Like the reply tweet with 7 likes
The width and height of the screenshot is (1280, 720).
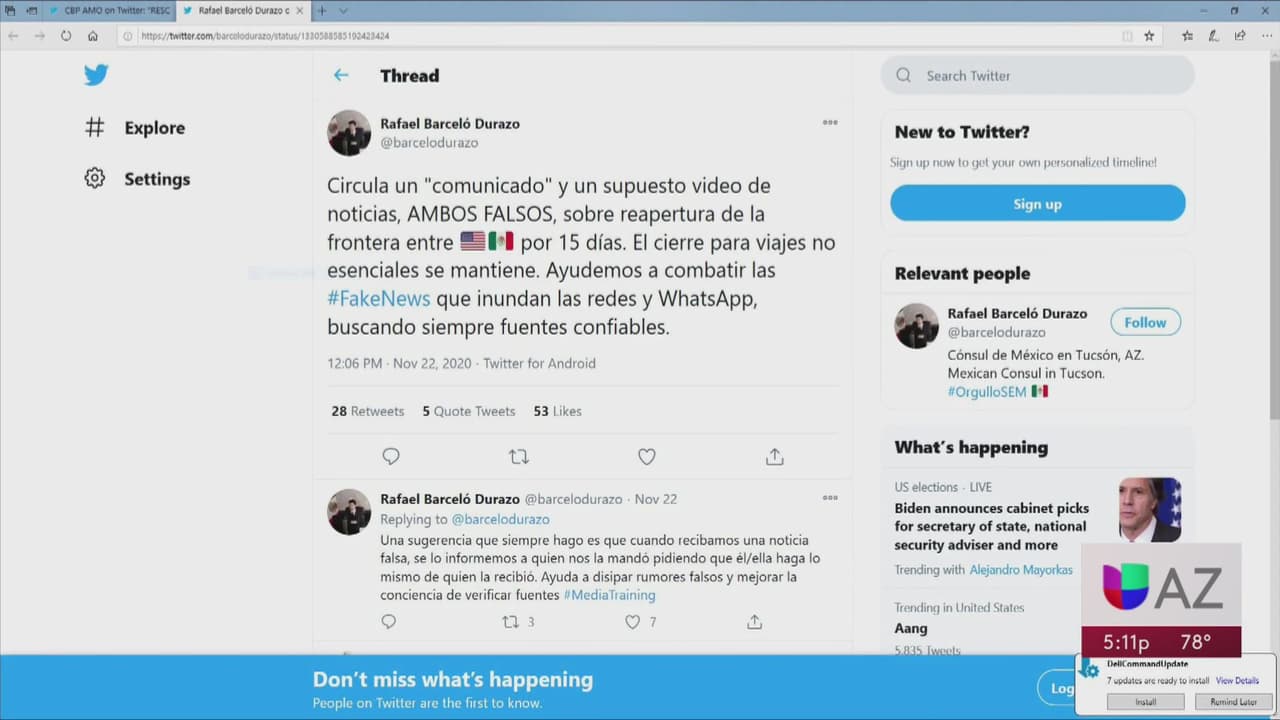tap(632, 622)
